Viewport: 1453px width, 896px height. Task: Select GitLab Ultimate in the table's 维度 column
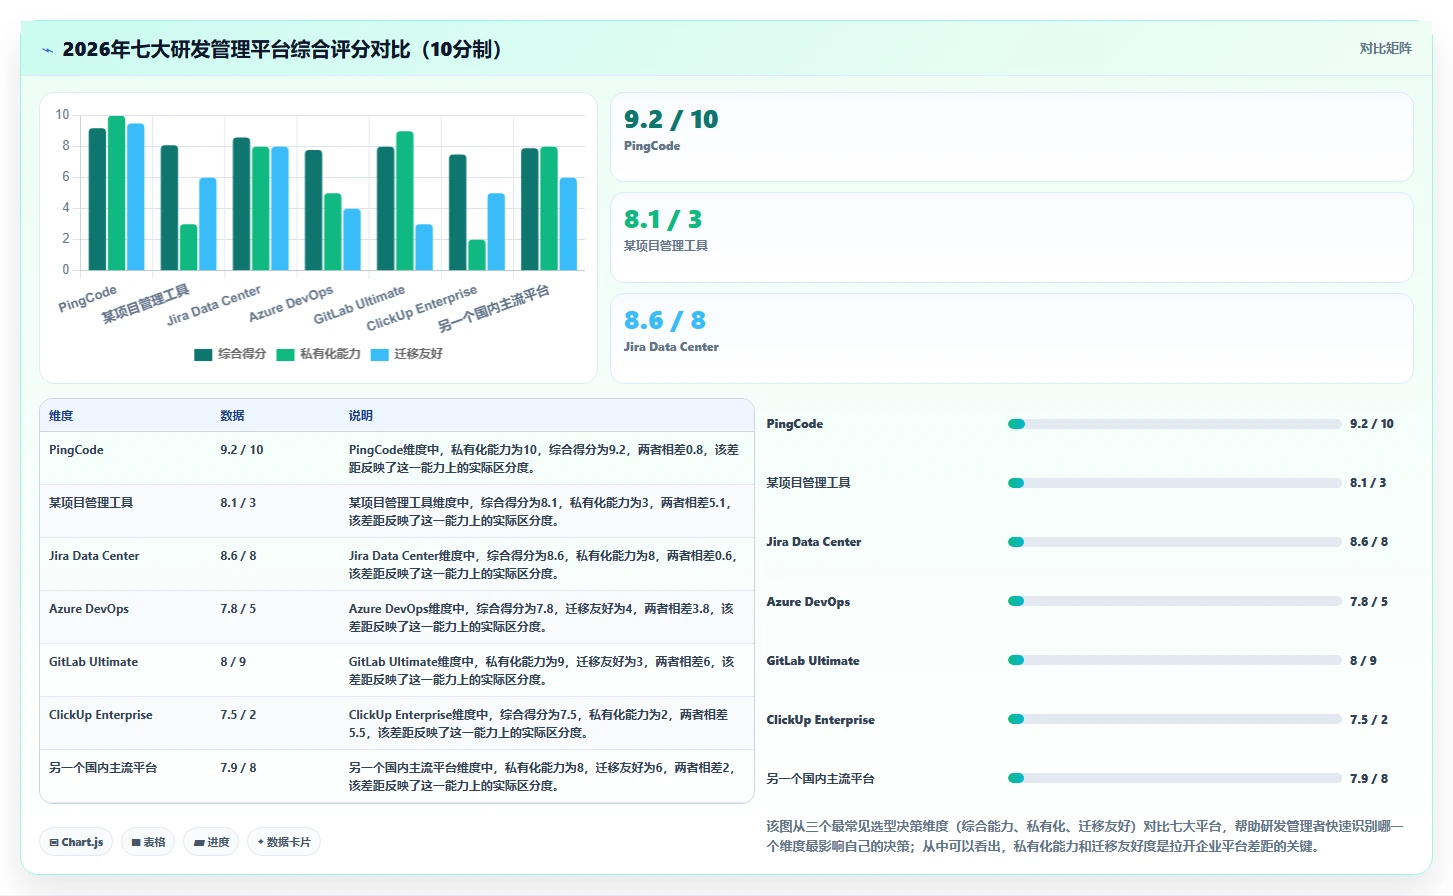93,662
